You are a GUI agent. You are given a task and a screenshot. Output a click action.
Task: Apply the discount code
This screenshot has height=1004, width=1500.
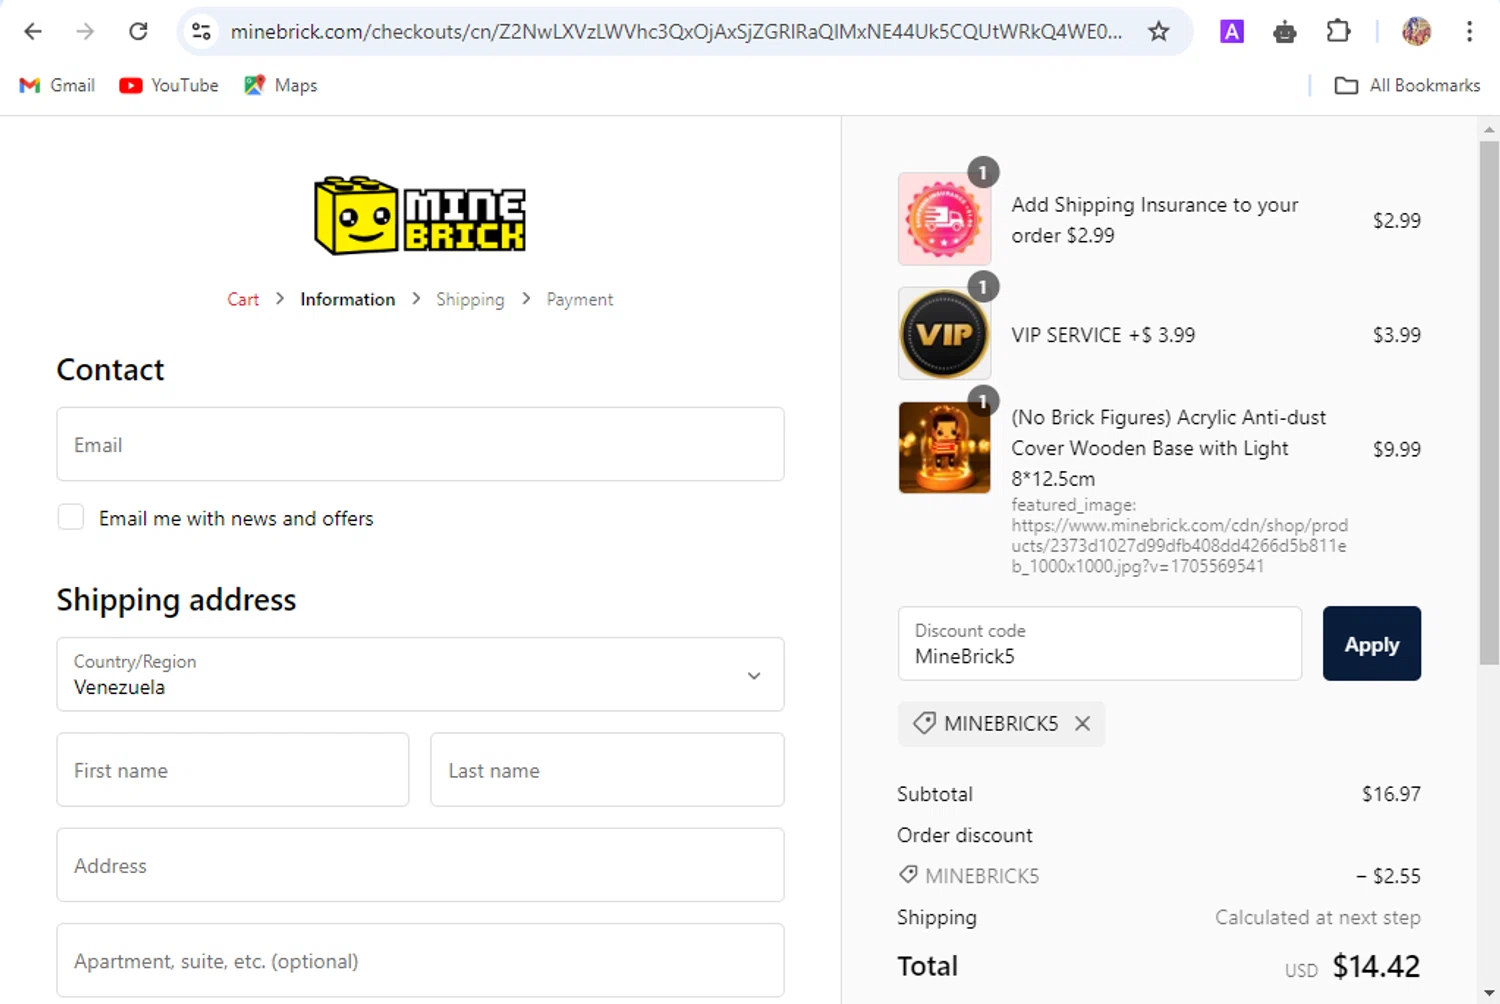click(x=1371, y=643)
